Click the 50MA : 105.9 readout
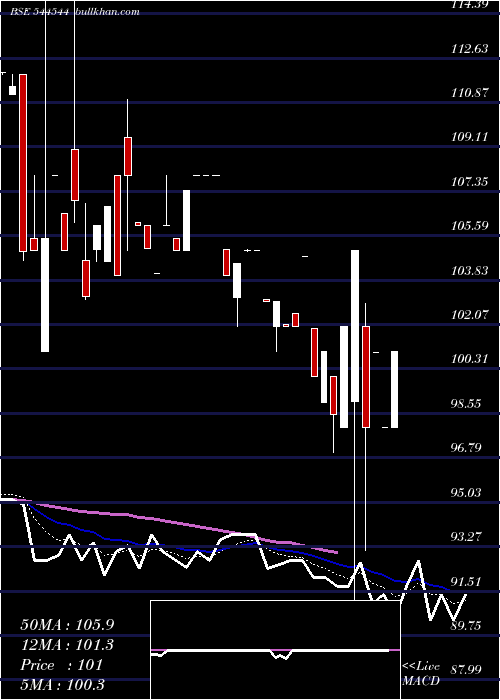 point(67,625)
